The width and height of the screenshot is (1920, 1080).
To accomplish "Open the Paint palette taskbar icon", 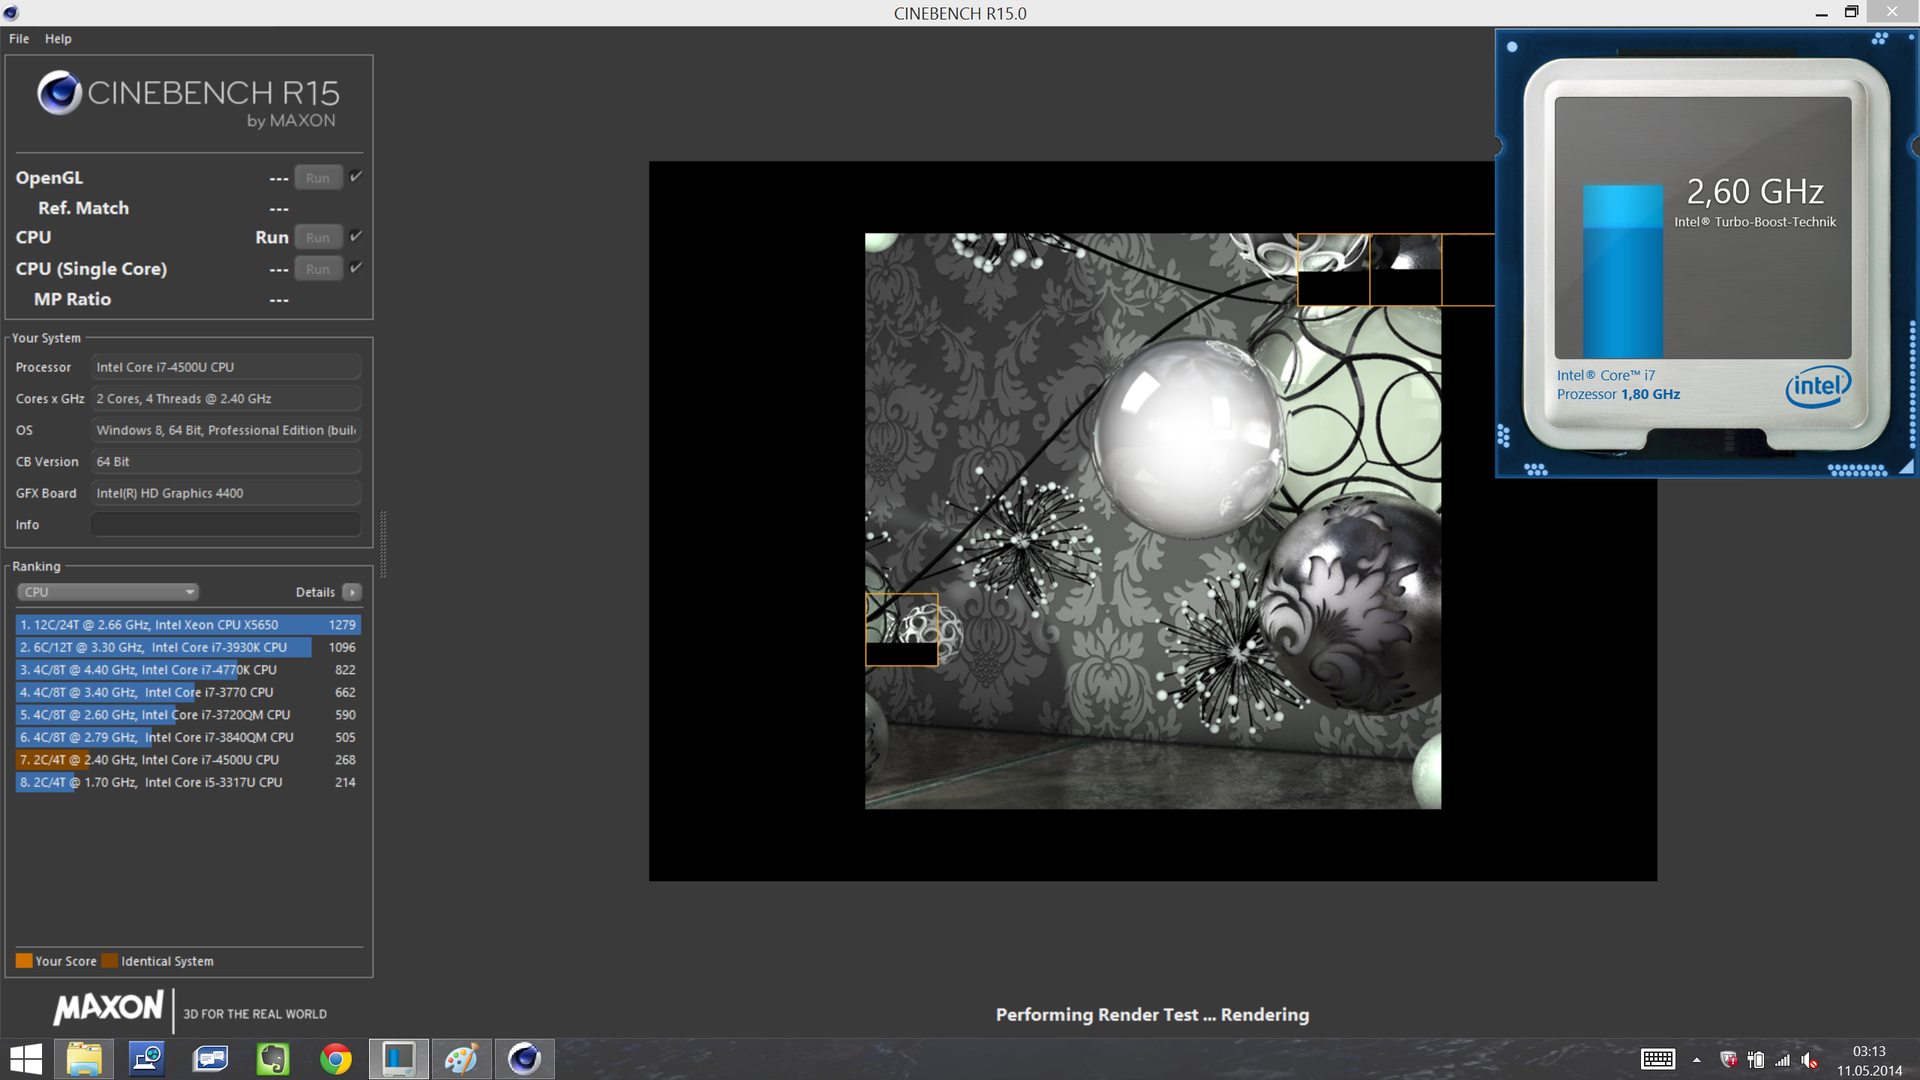I will (x=461, y=1059).
